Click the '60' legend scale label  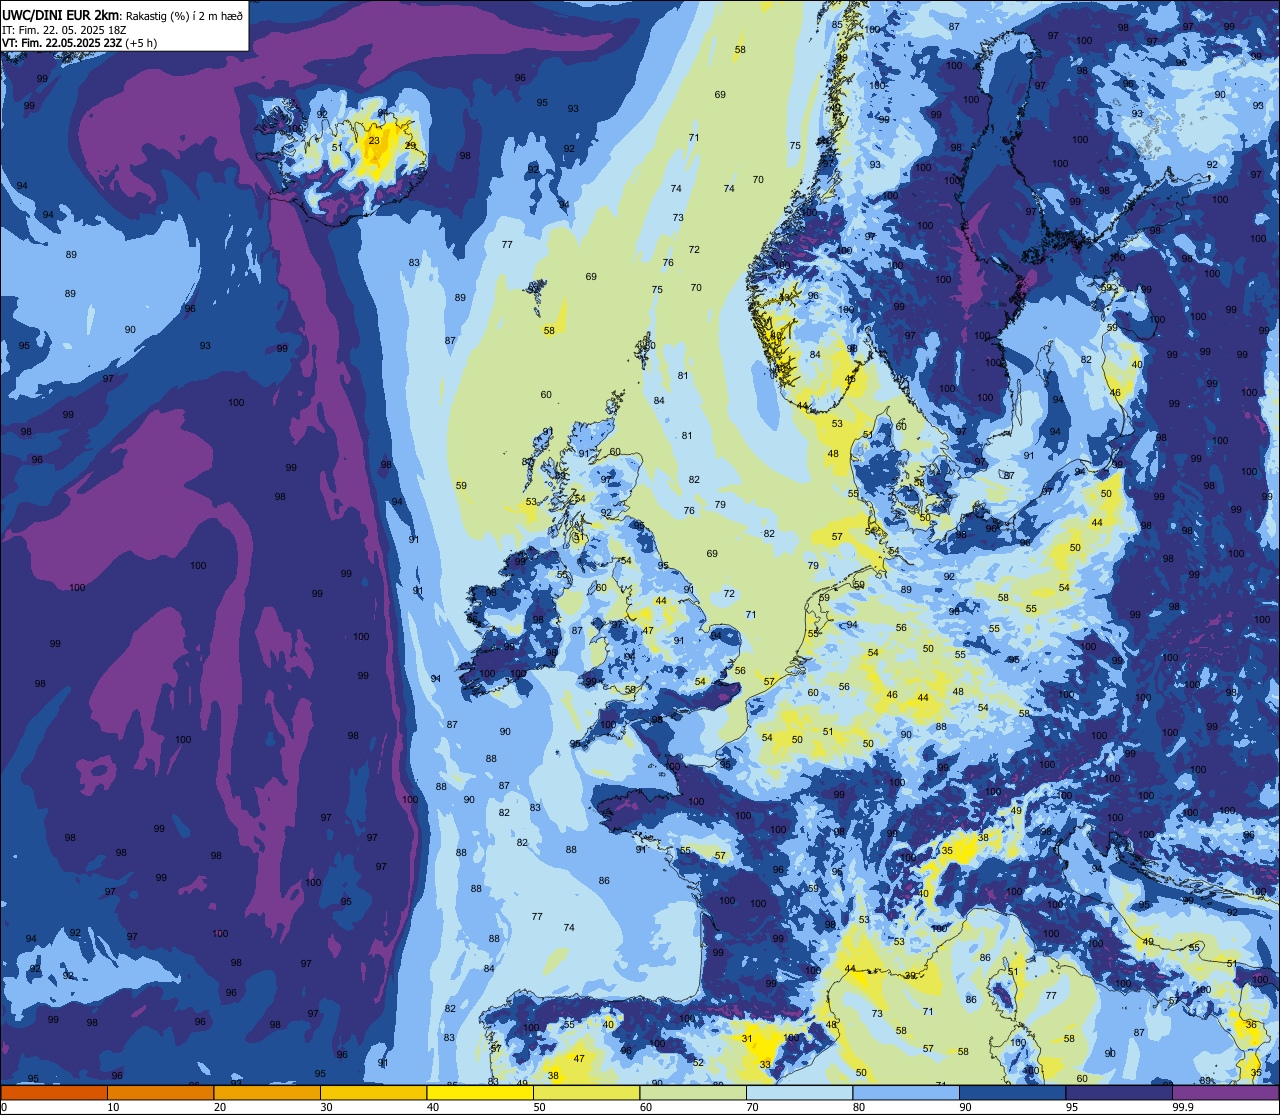645,1107
